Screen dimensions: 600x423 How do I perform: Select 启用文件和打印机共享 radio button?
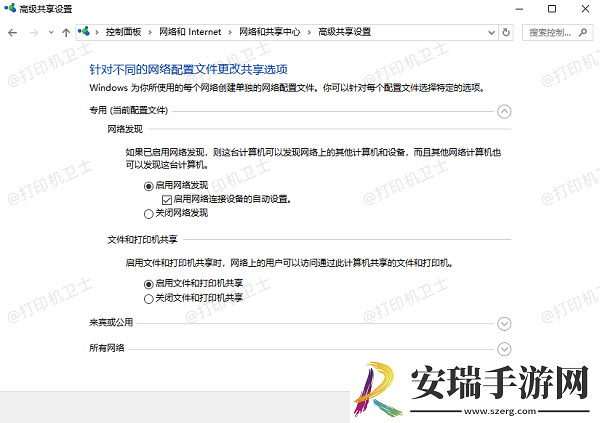click(x=148, y=284)
